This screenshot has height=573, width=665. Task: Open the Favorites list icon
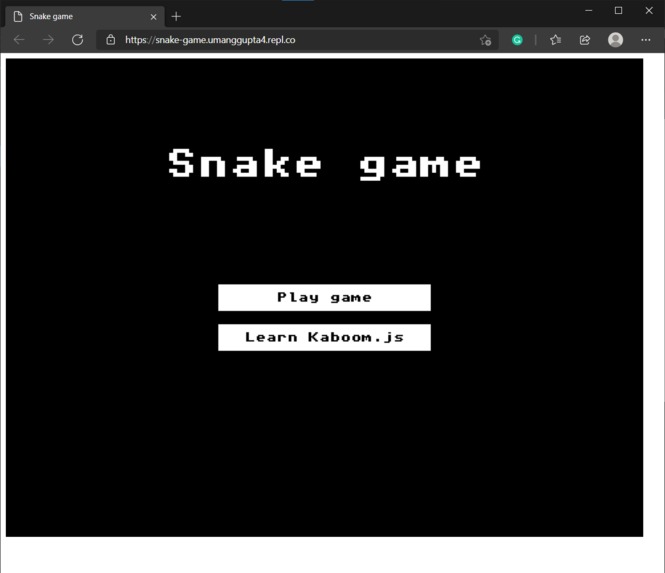click(555, 40)
